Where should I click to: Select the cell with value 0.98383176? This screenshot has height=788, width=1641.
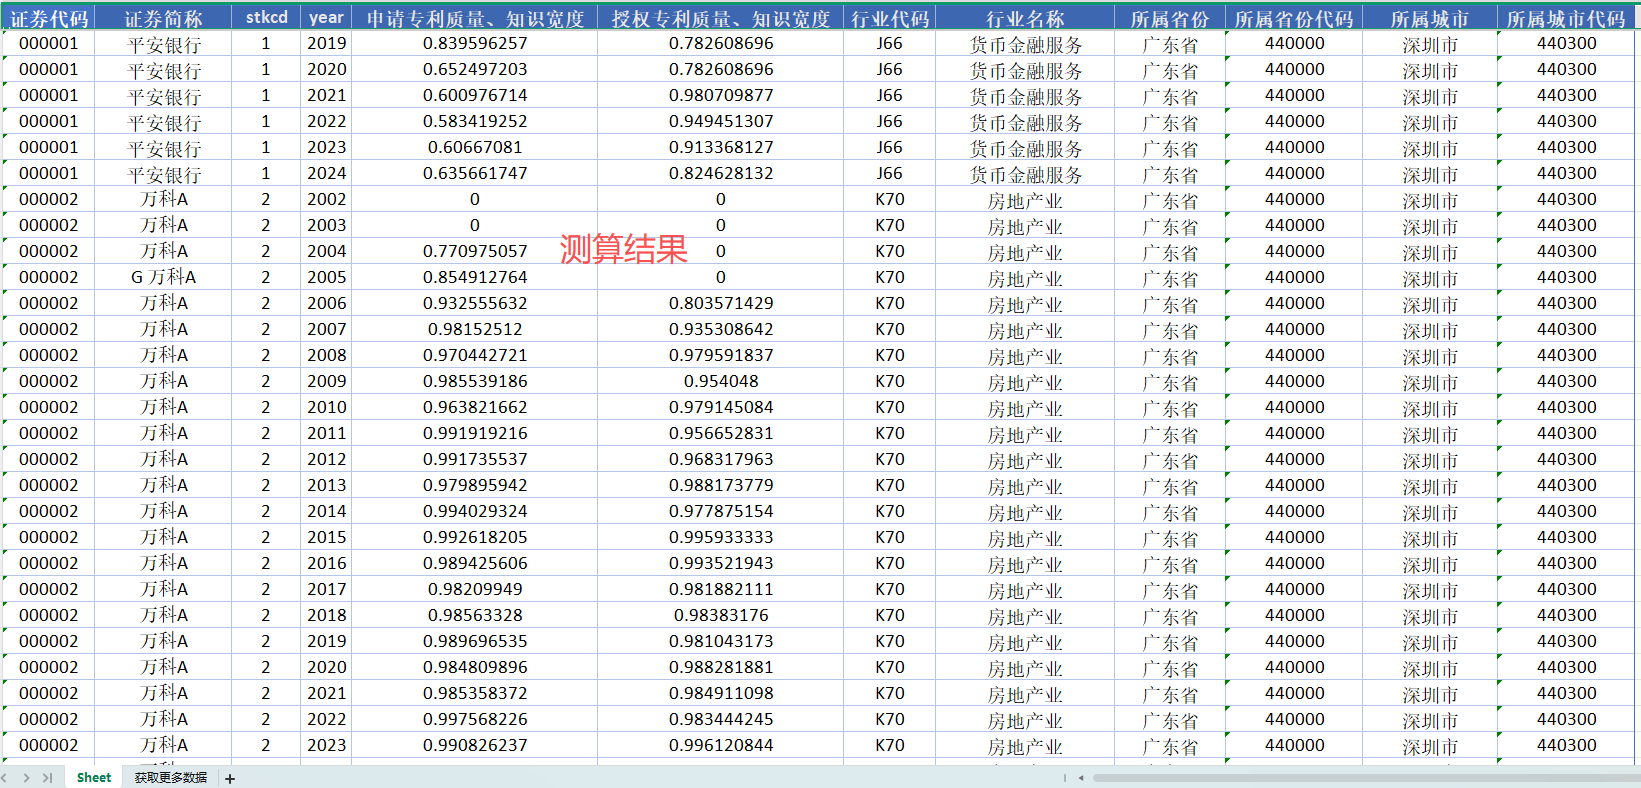(721, 615)
